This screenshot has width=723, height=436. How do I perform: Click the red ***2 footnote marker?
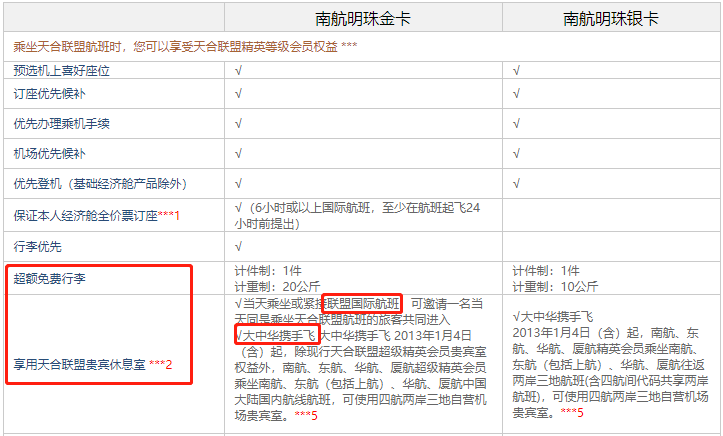[x=160, y=365]
